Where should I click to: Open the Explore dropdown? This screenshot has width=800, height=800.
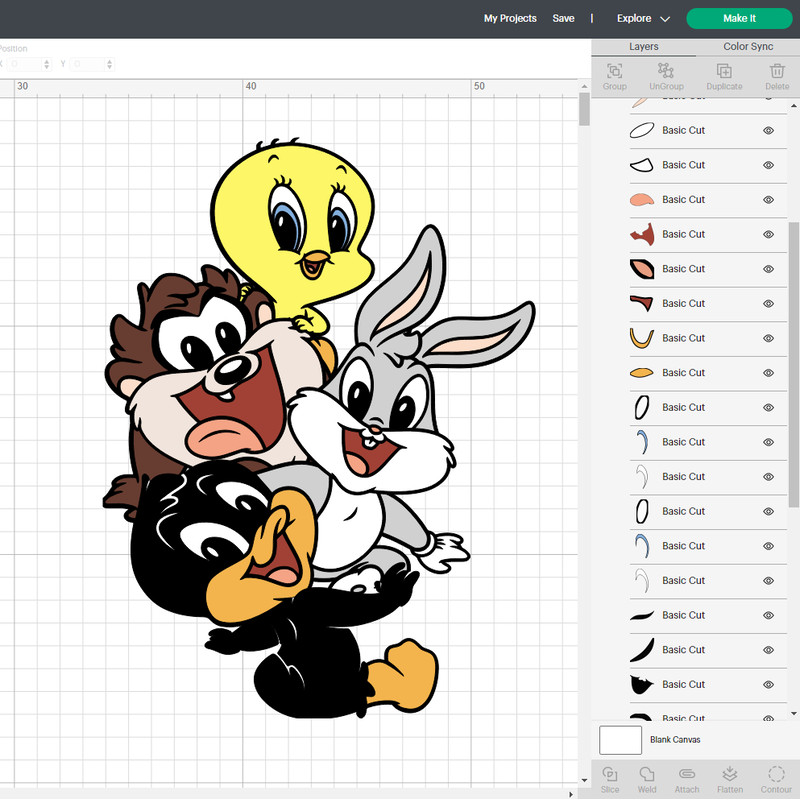640,18
